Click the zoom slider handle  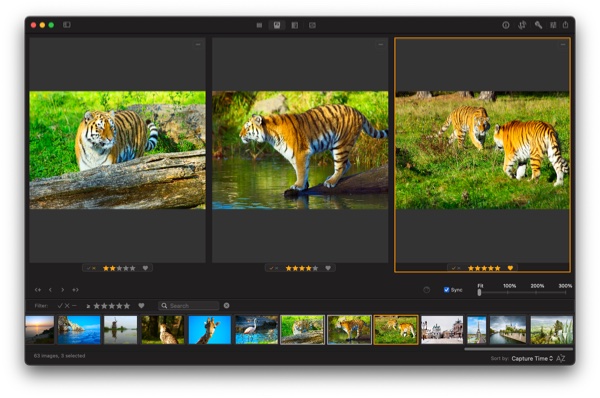tap(479, 292)
